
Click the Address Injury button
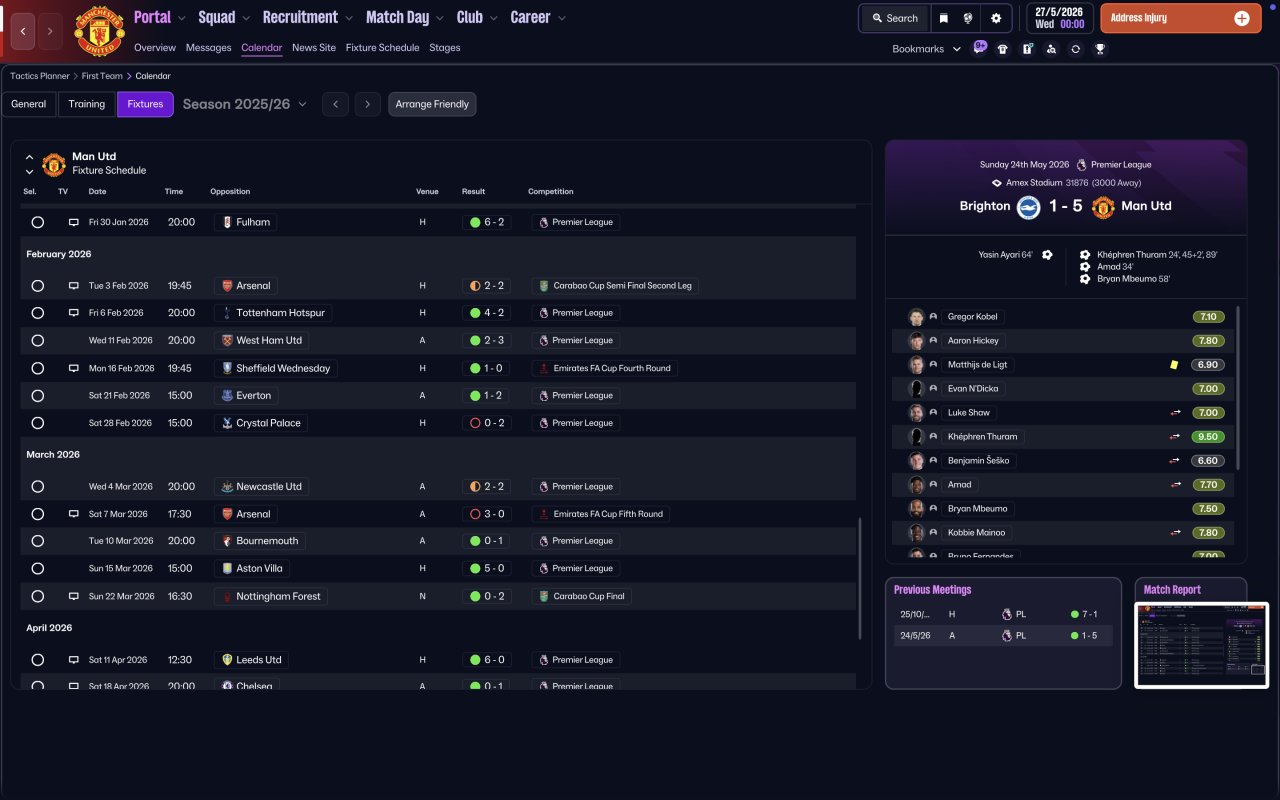click(x=1181, y=18)
